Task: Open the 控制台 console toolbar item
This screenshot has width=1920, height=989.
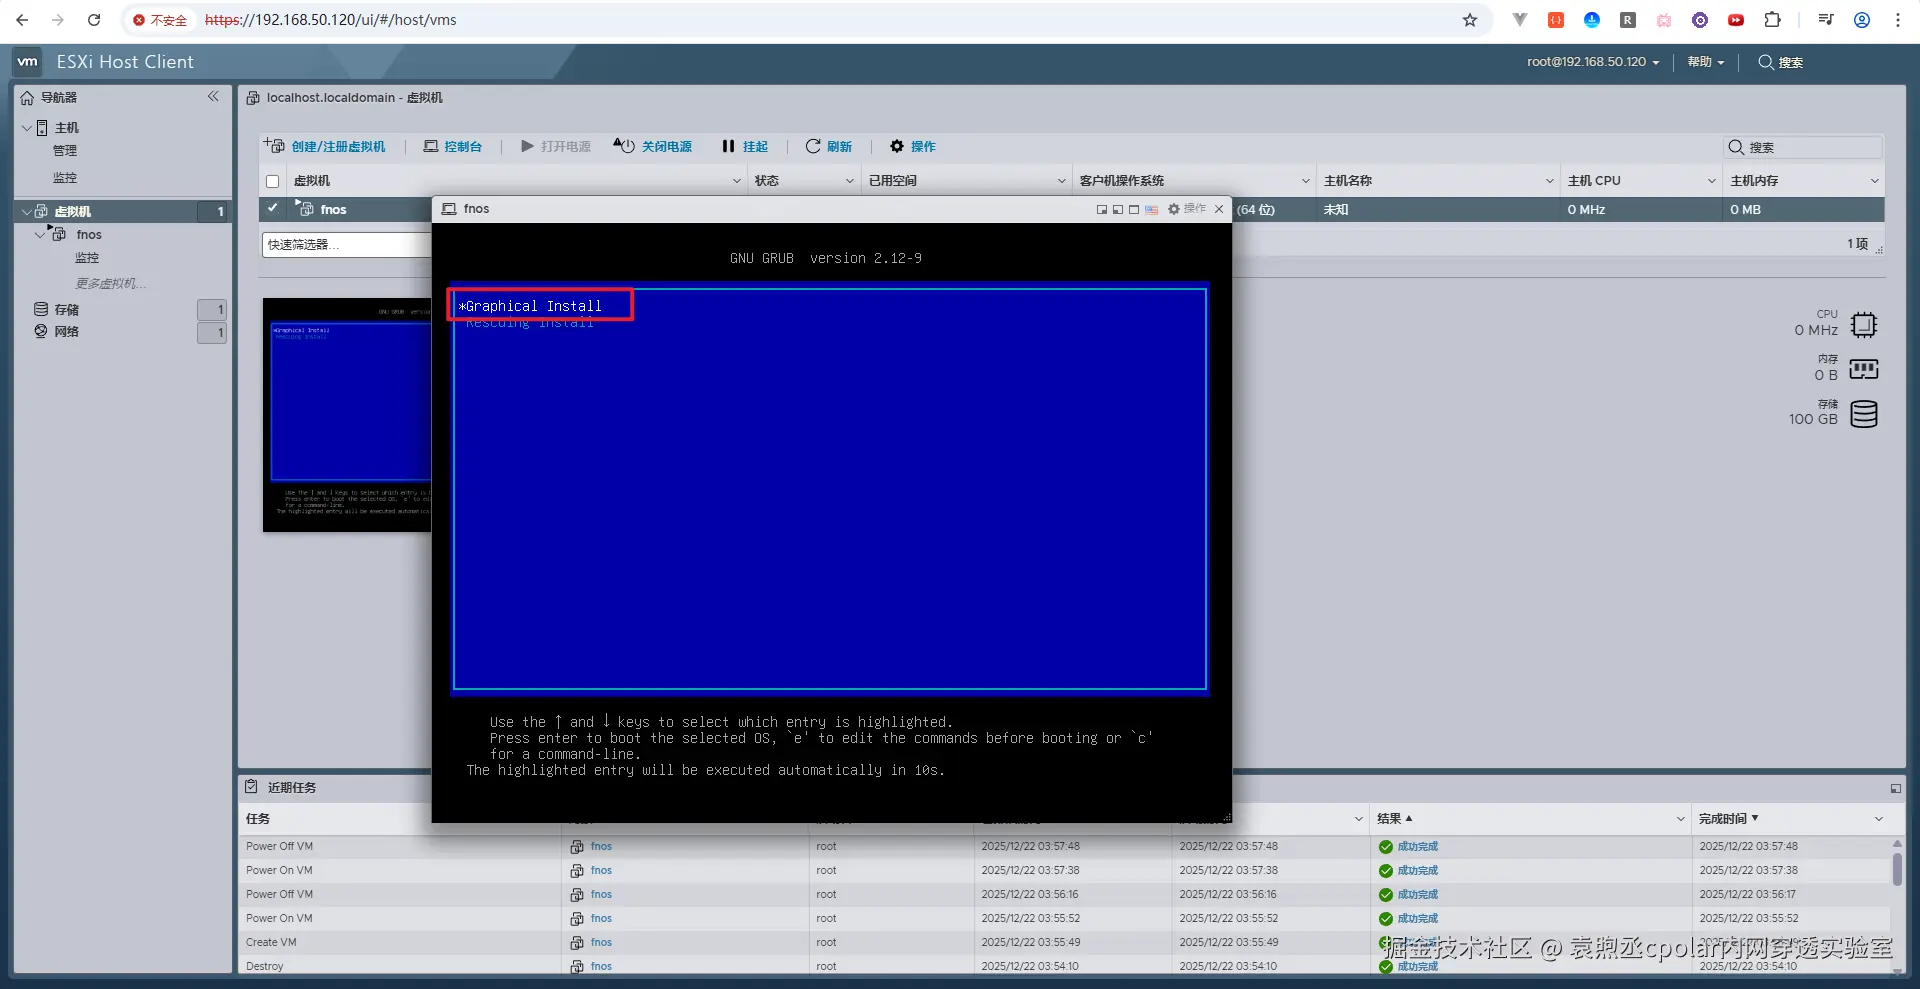Action: coord(453,146)
